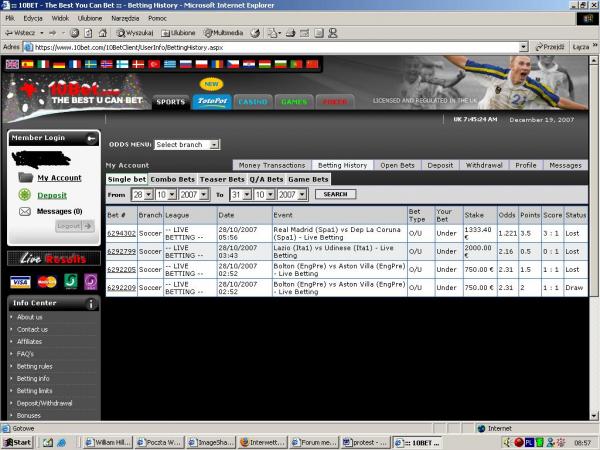Click the MasterCard logo
The height and width of the screenshot is (450, 600).
[x=45, y=282]
